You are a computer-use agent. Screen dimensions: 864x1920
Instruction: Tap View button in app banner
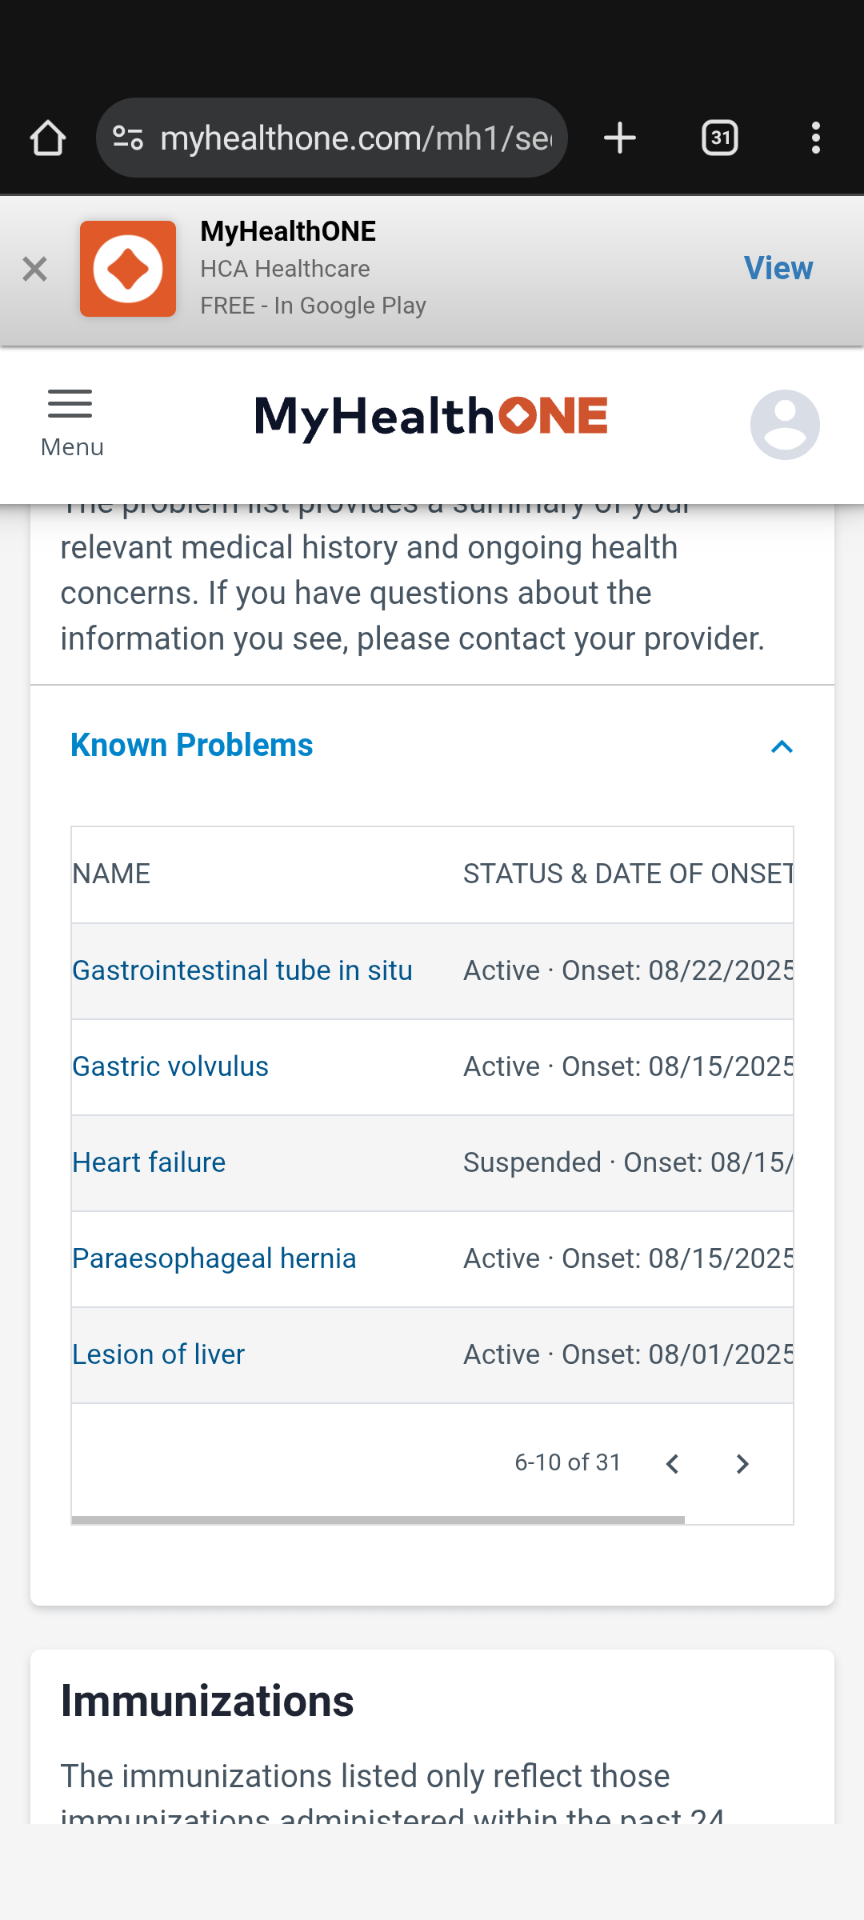point(778,268)
